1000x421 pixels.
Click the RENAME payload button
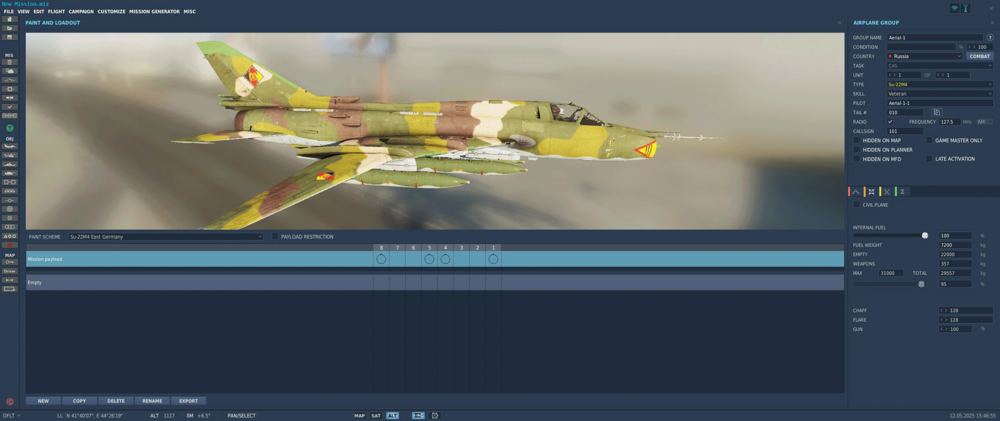click(x=152, y=401)
